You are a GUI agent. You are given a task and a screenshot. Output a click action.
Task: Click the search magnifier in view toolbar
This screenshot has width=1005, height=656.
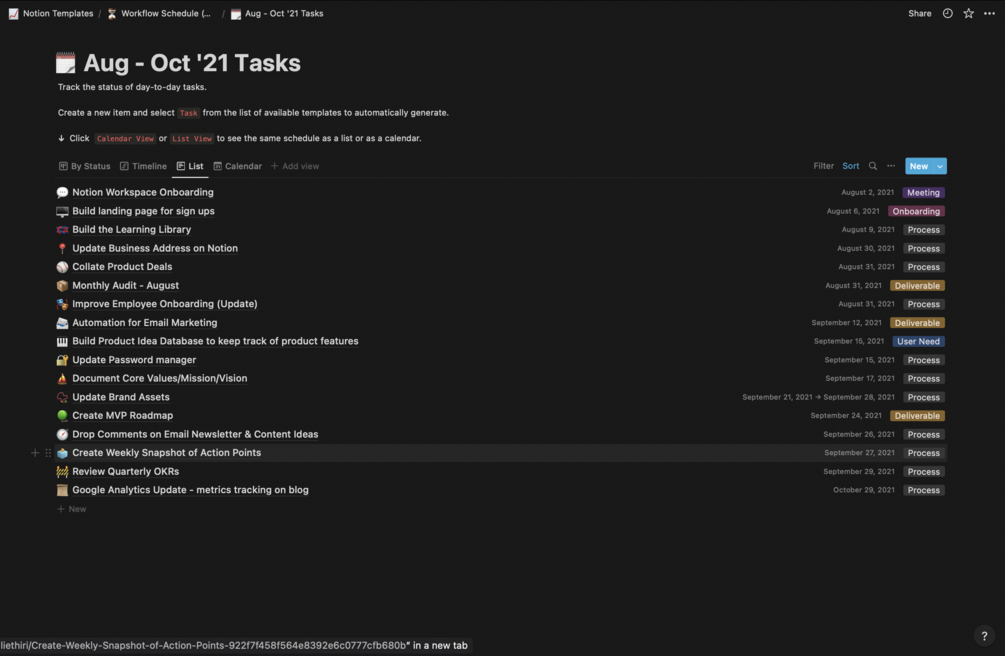(x=873, y=166)
